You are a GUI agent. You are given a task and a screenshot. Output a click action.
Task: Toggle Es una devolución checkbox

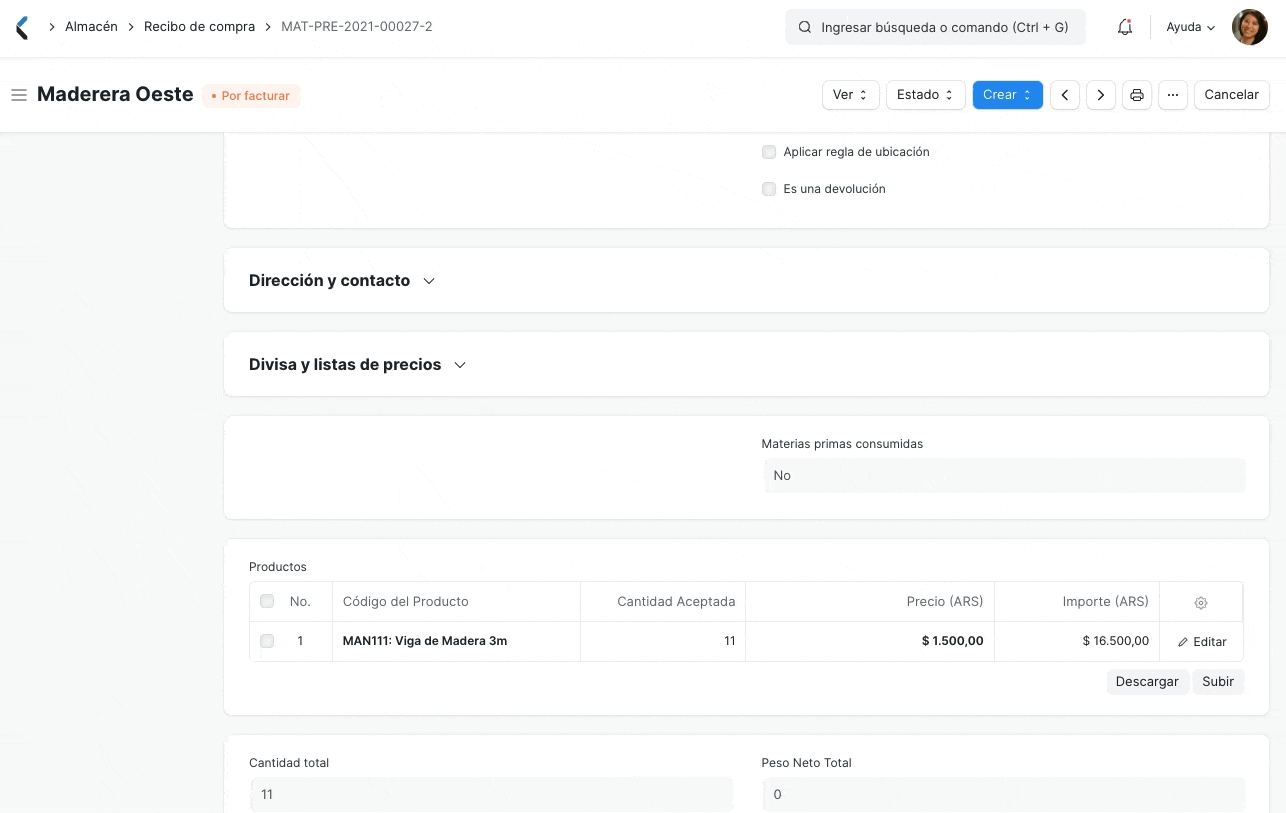click(x=769, y=189)
